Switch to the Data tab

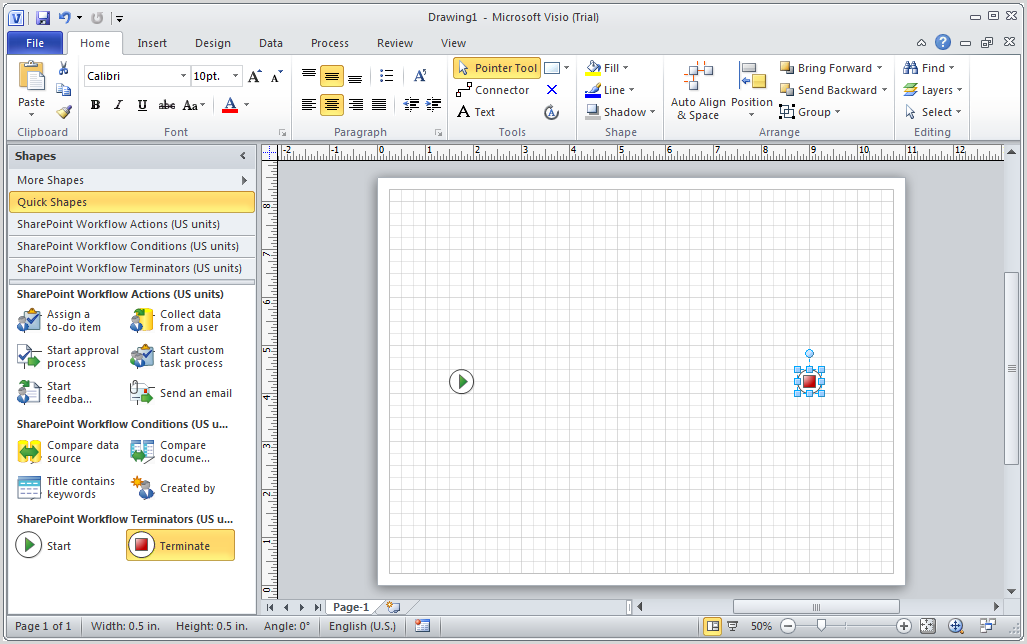tap(271, 43)
